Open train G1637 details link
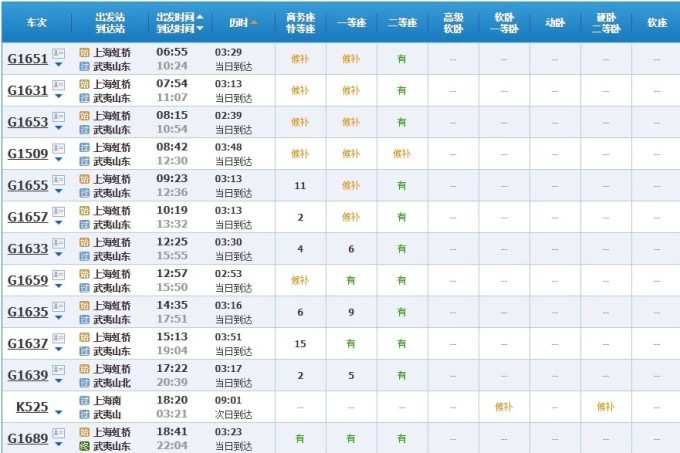Image resolution: width=680 pixels, height=453 pixels. (28, 343)
